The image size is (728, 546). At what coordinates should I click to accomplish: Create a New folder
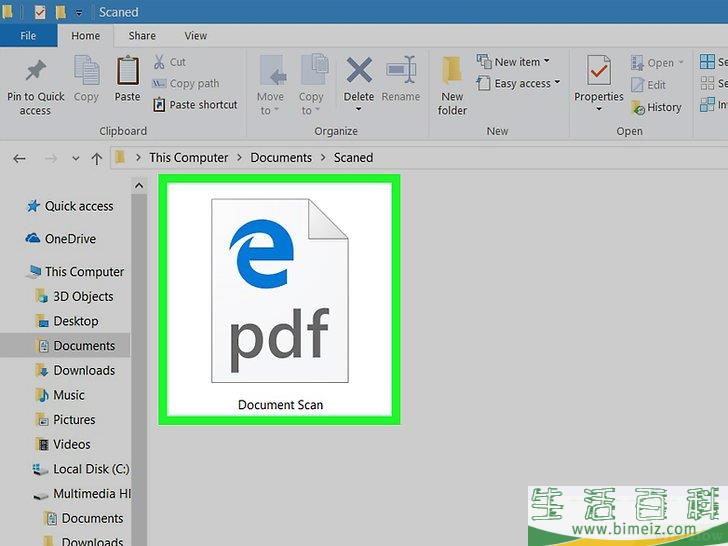pos(452,86)
